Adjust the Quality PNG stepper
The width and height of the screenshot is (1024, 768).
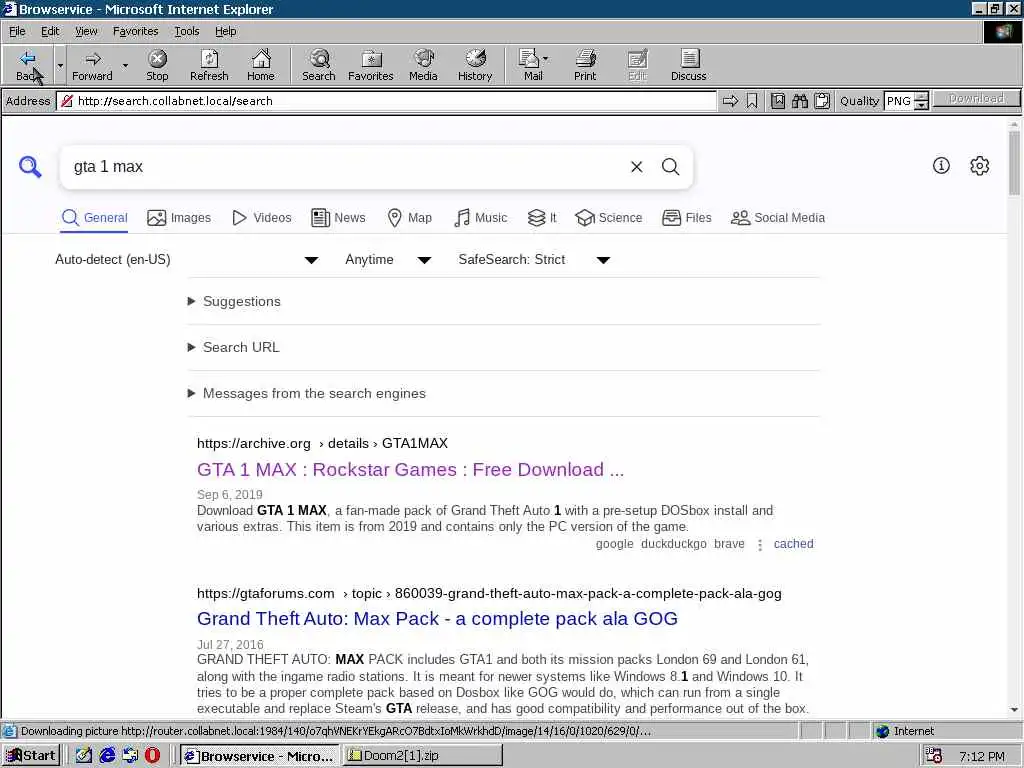pos(921,101)
